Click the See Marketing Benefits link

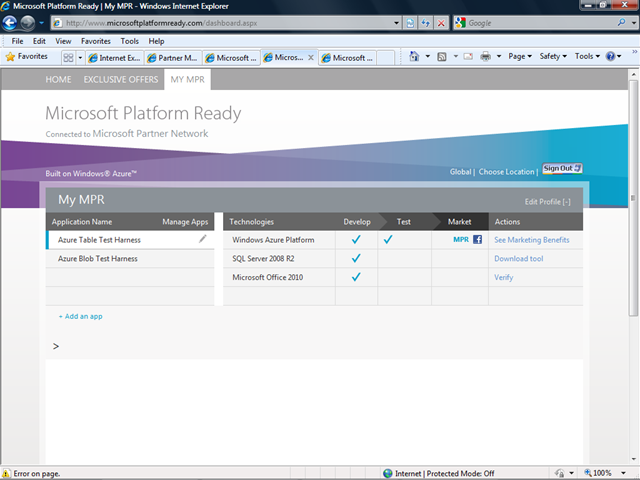(x=531, y=240)
